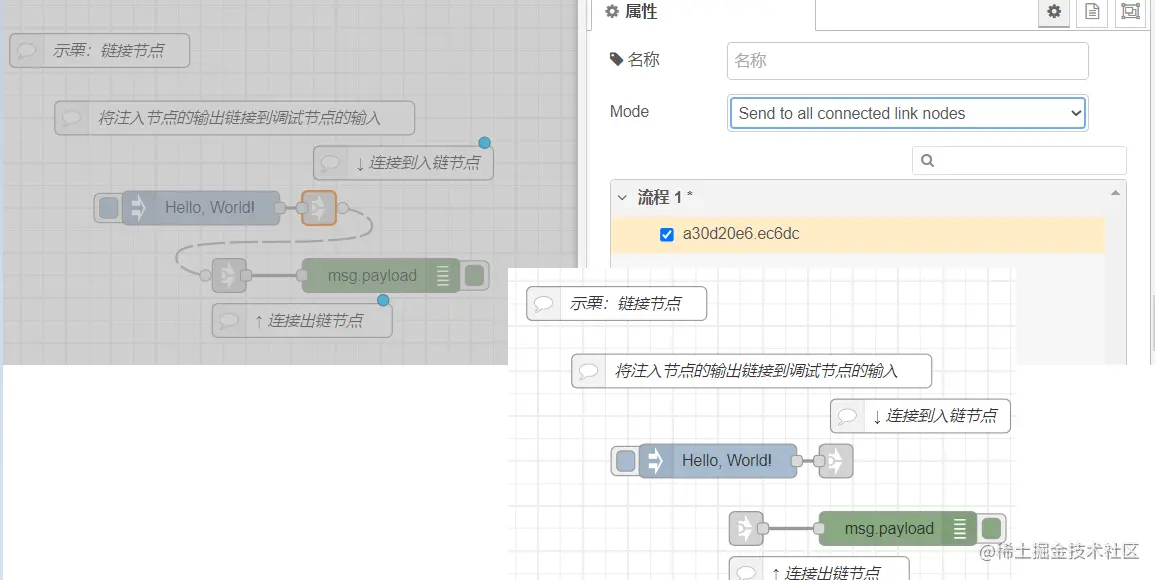The width and height of the screenshot is (1158, 580).
Task: Open the node properties gear tab
Action: pyautogui.click(x=1054, y=13)
